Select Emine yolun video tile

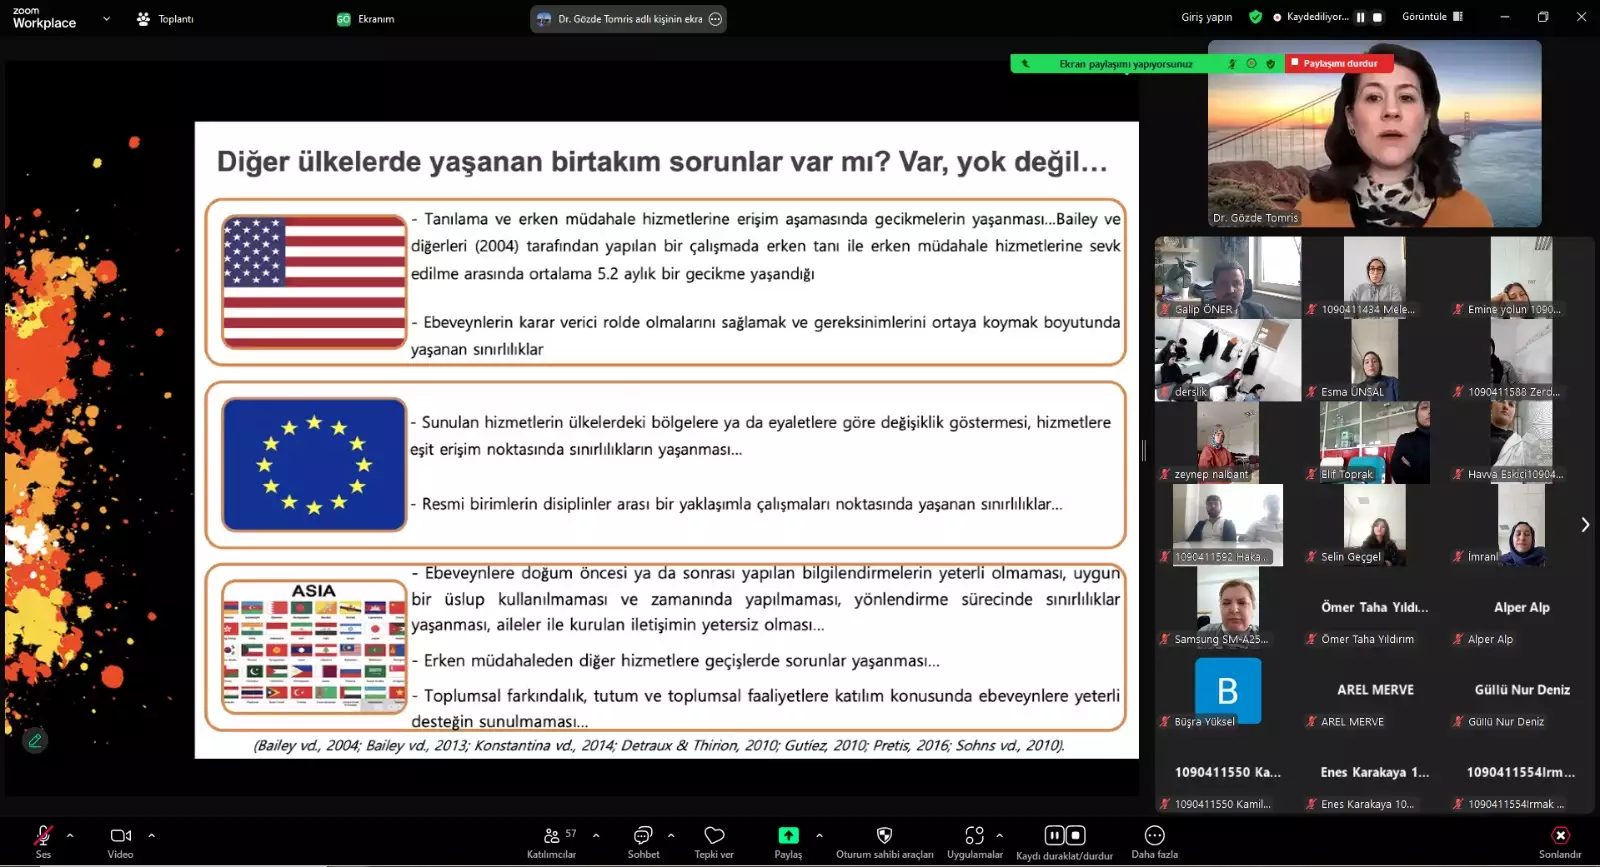click(x=1521, y=278)
